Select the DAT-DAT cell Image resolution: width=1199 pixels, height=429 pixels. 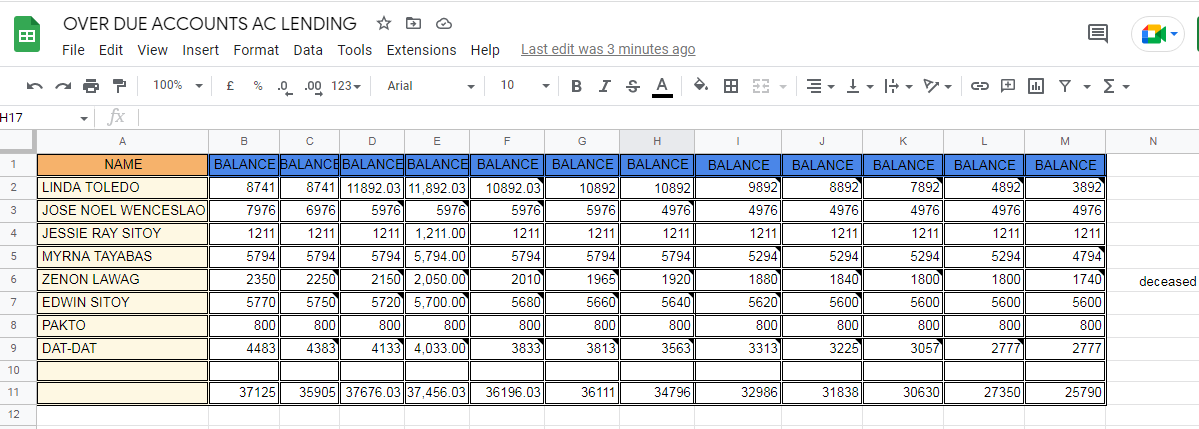tap(122, 349)
